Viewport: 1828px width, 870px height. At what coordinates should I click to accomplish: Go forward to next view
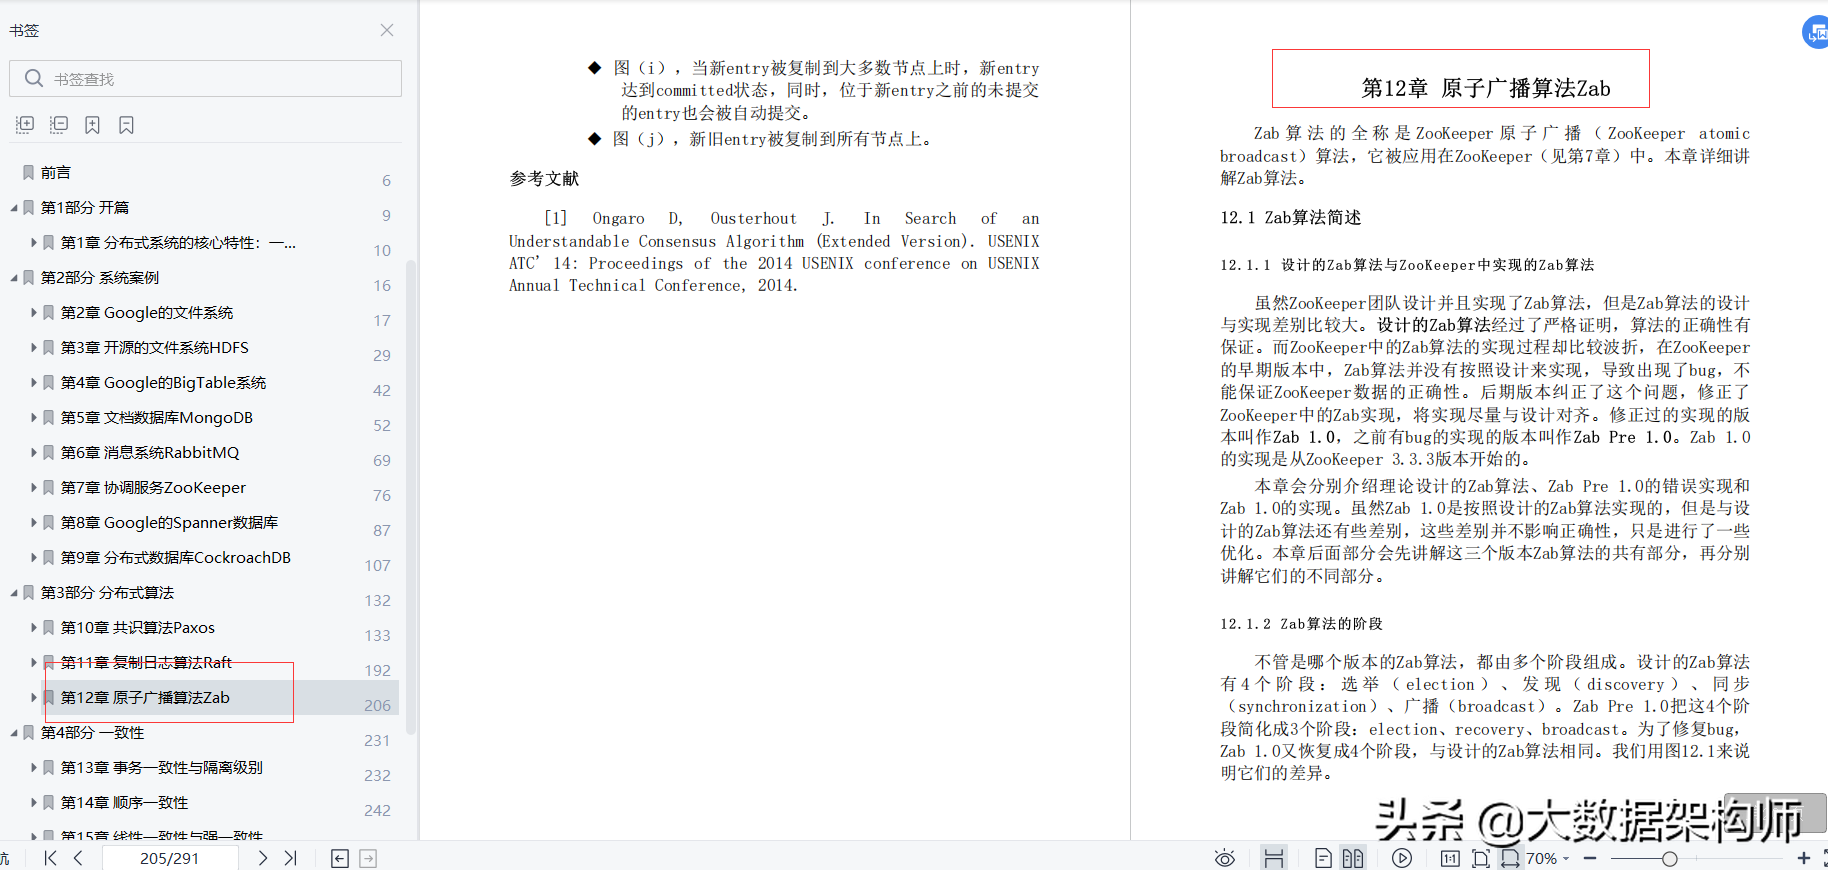[368, 858]
